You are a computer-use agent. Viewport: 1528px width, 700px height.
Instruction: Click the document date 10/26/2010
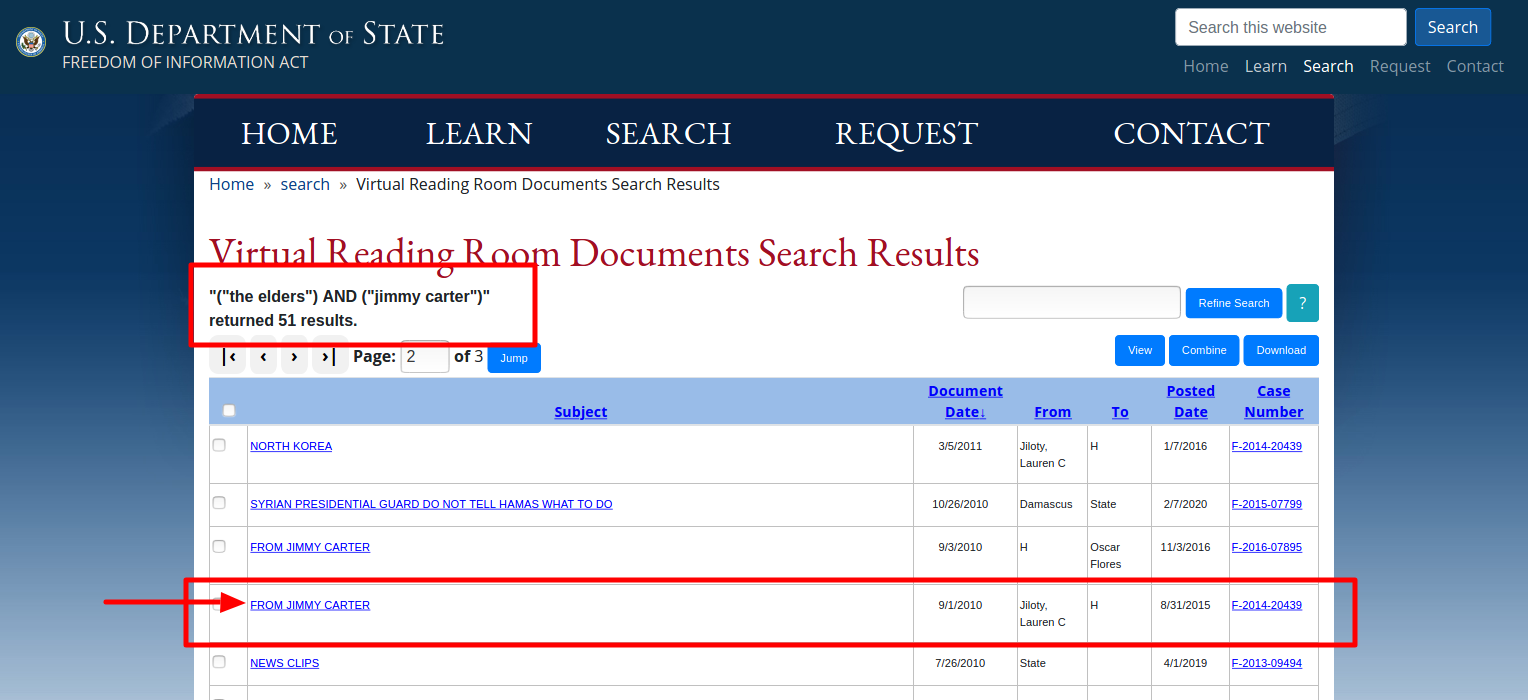click(960, 504)
